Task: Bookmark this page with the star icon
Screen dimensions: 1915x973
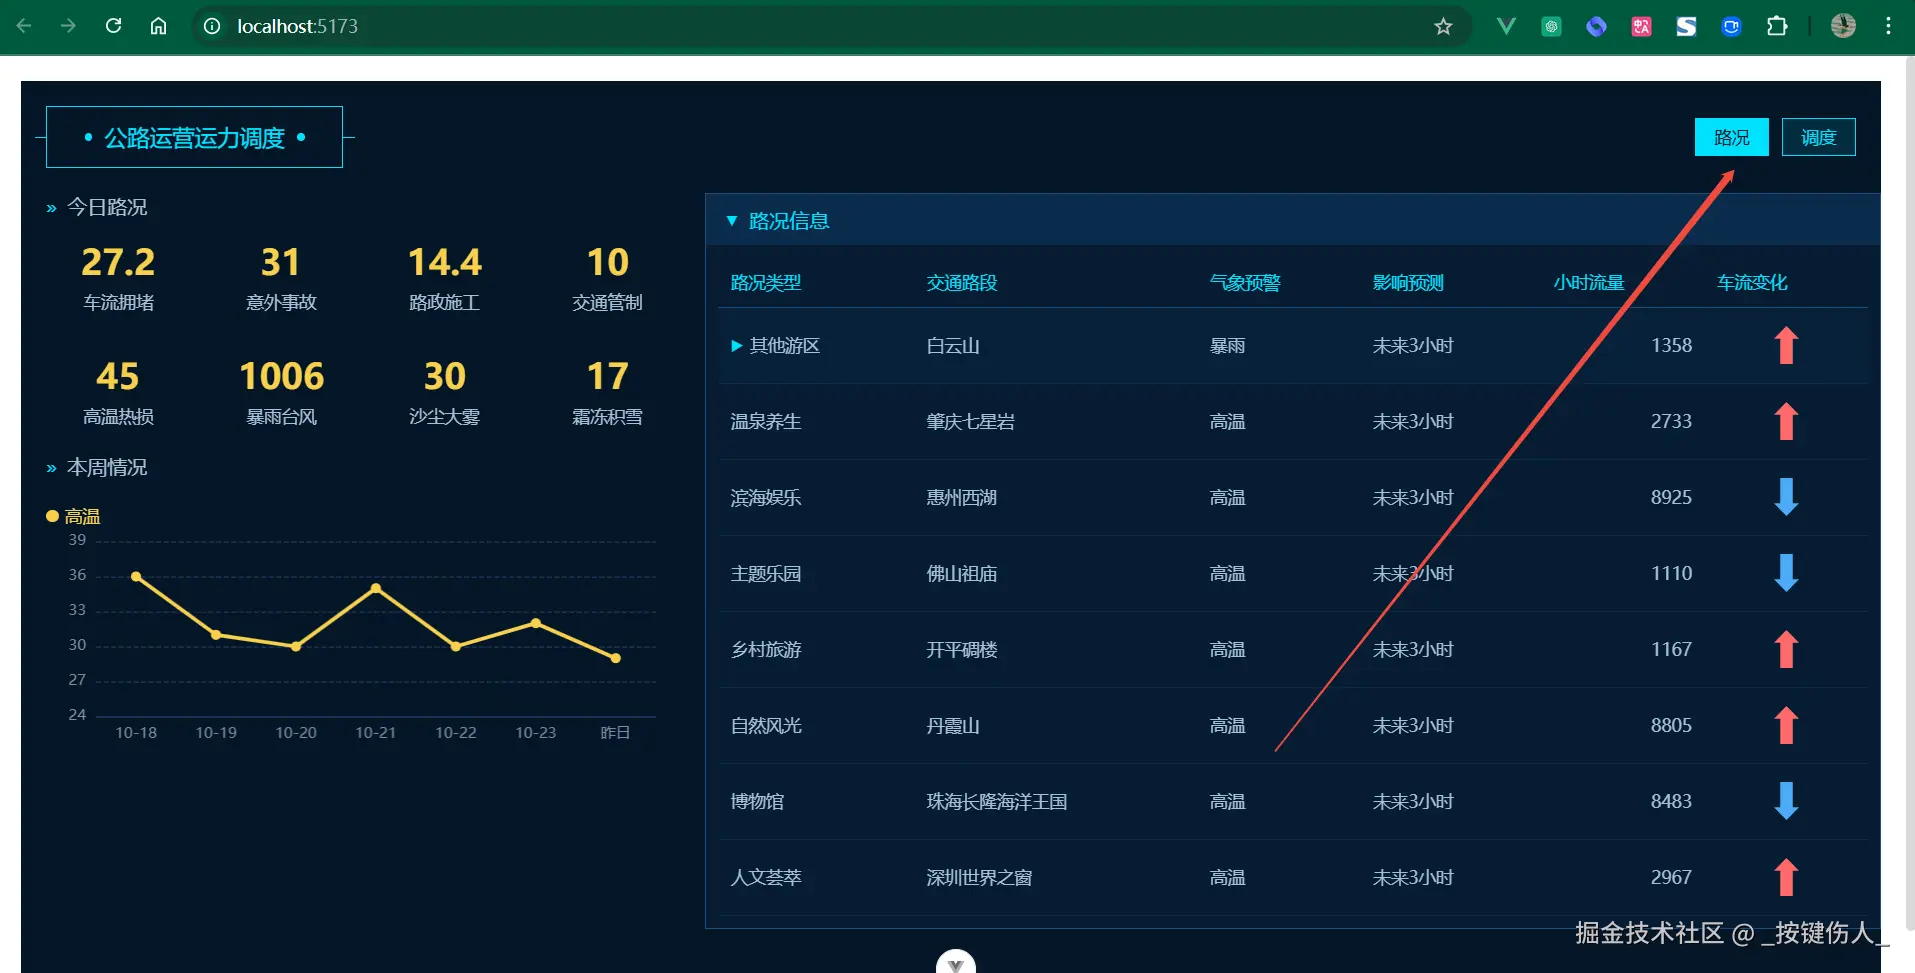Action: (x=1443, y=26)
